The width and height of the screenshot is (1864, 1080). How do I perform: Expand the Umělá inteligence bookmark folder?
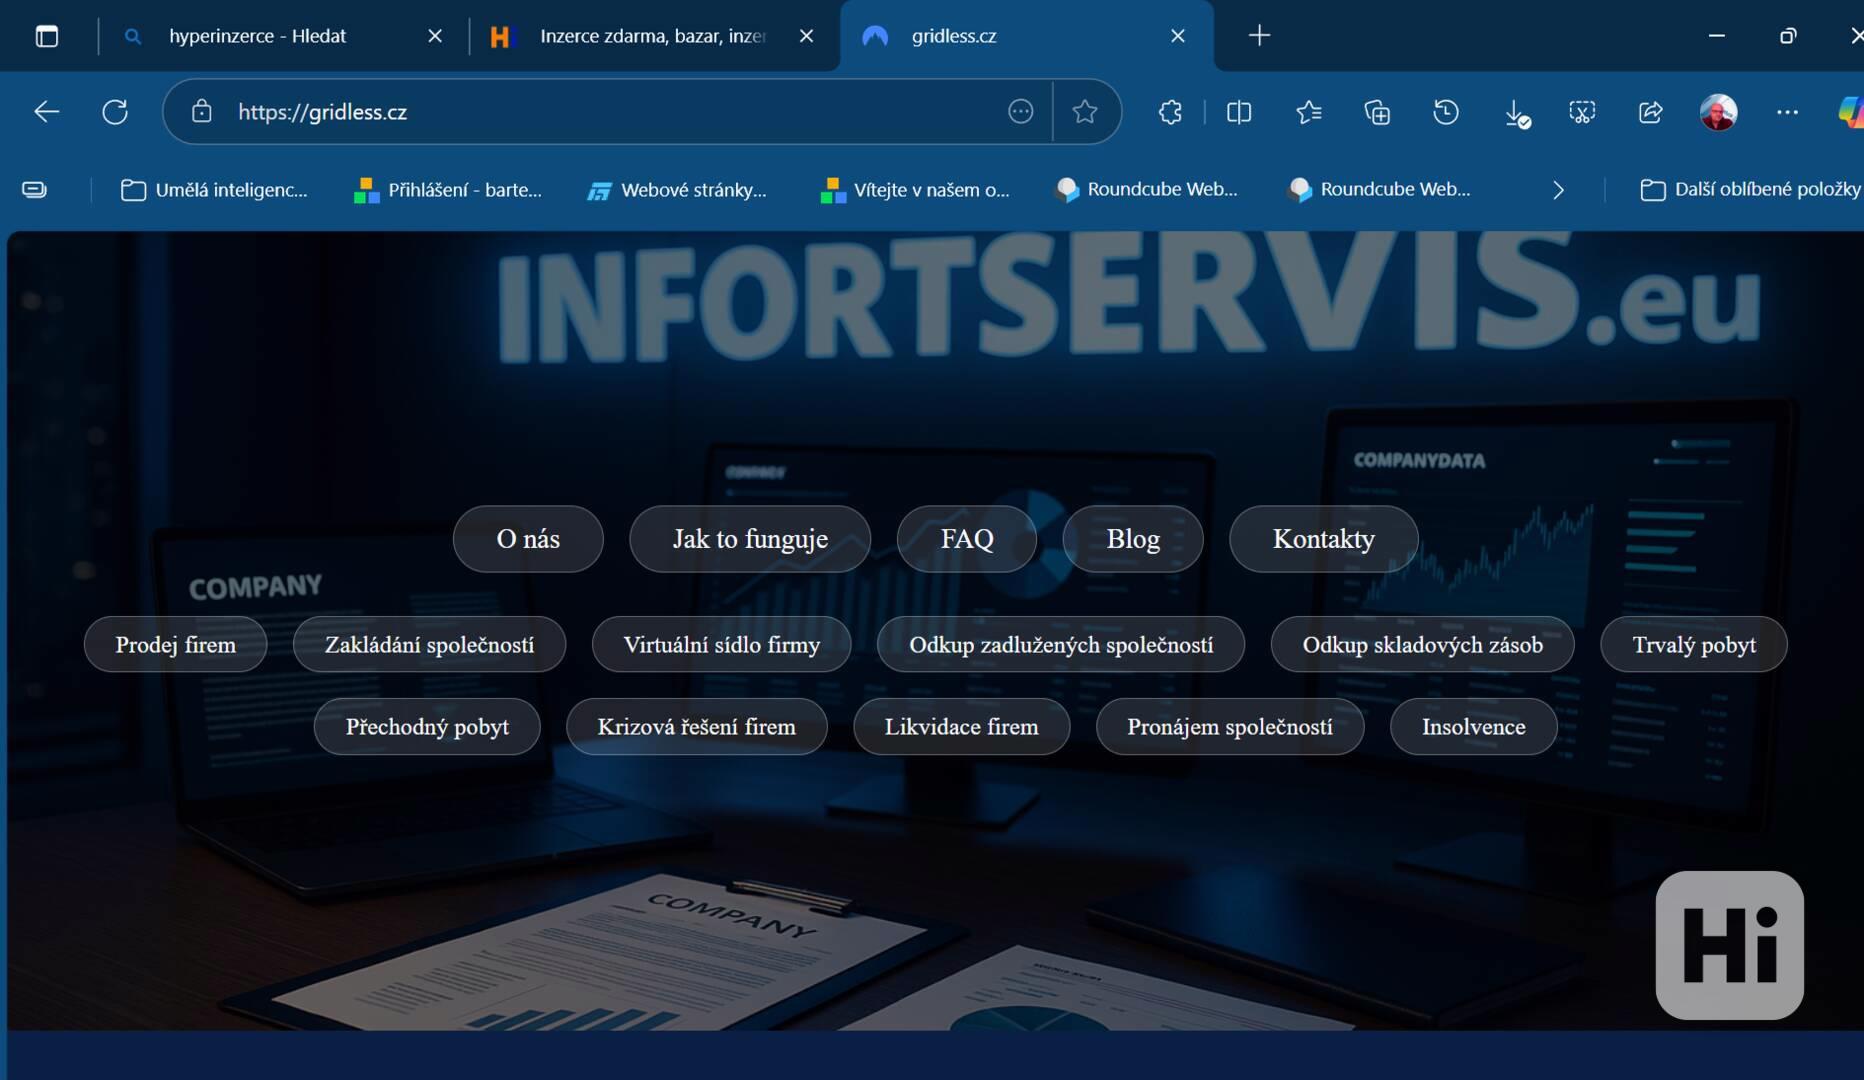pos(214,190)
